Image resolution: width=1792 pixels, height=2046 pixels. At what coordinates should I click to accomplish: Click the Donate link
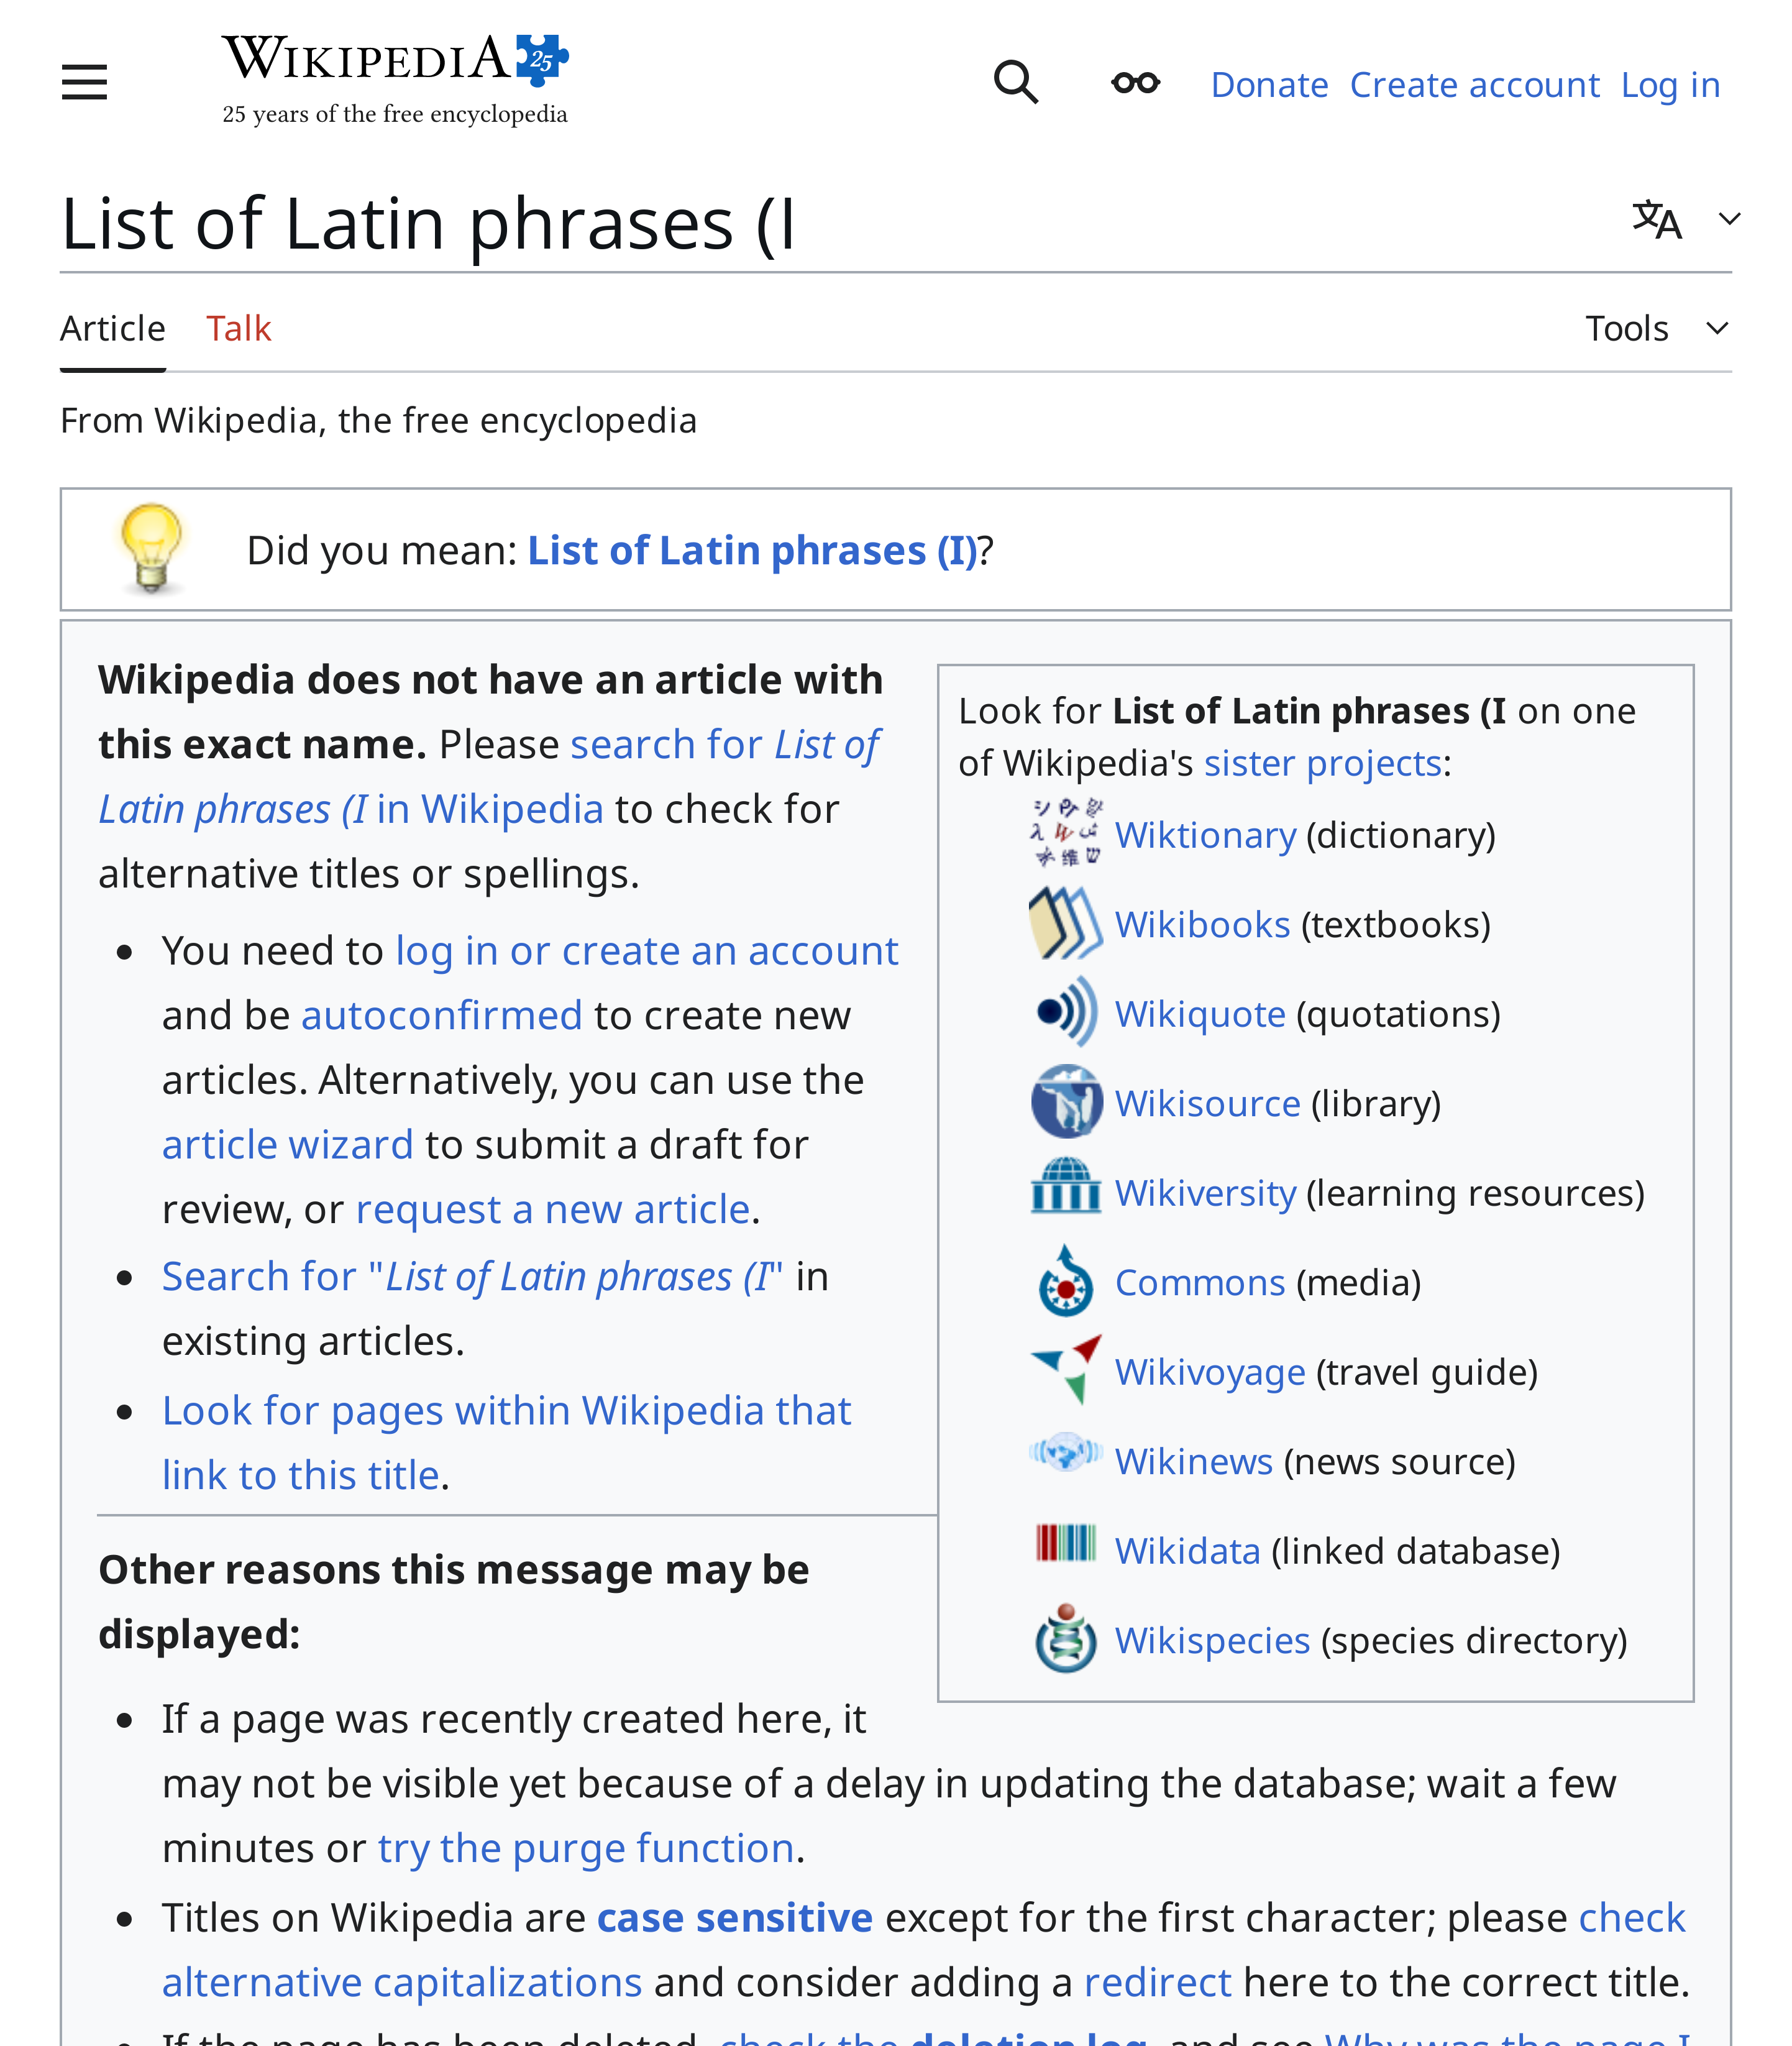(1269, 84)
